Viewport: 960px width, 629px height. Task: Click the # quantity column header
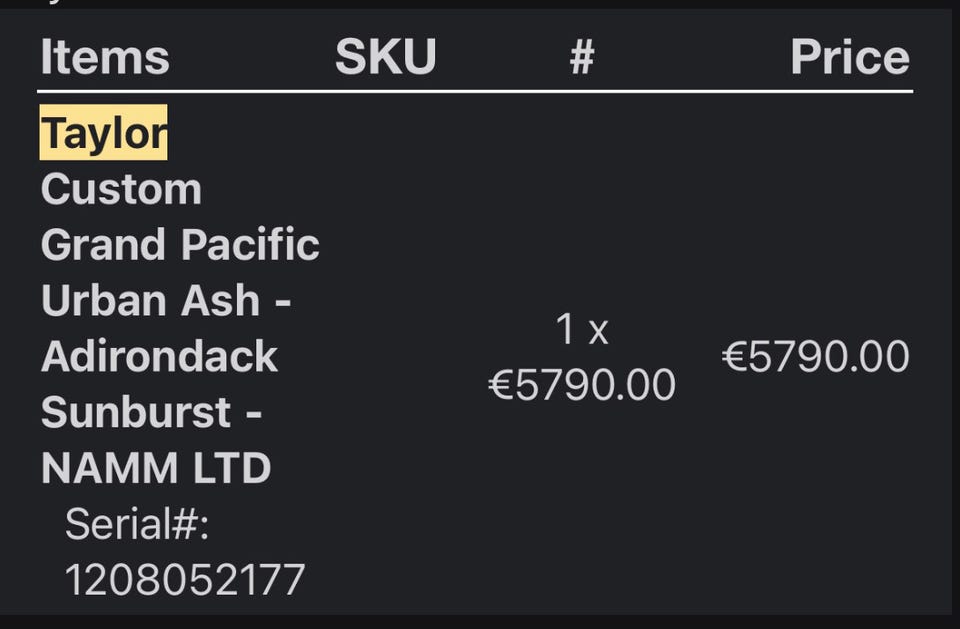coord(582,57)
